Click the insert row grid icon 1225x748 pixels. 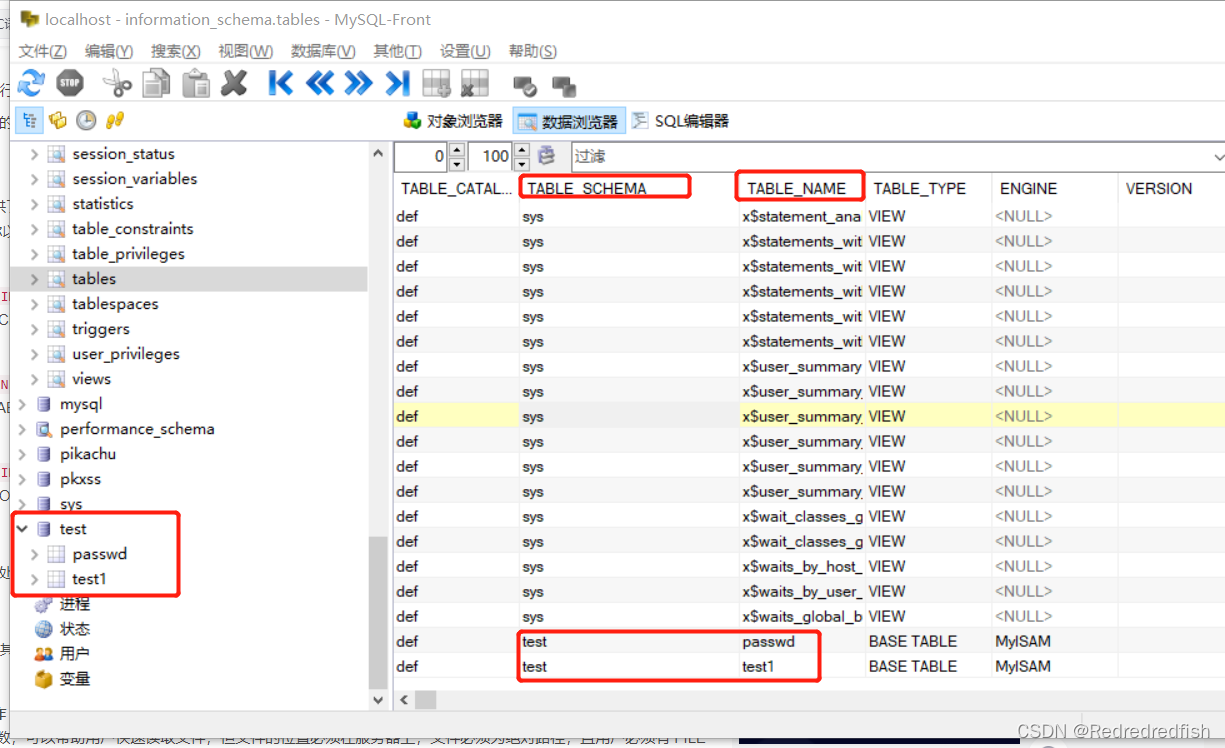pyautogui.click(x=437, y=83)
